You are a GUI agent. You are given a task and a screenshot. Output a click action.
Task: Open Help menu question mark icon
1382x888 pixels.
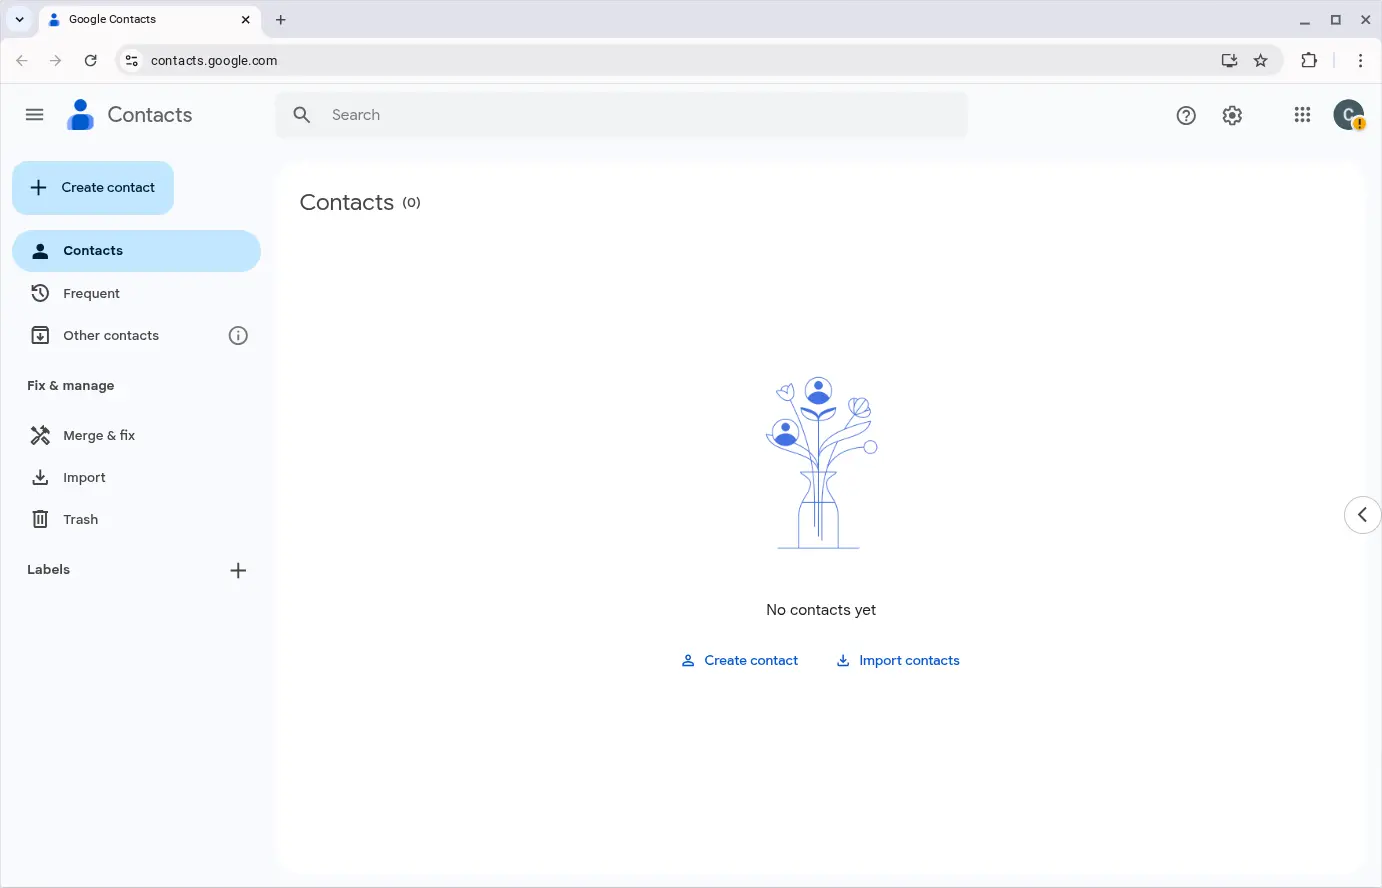click(x=1186, y=115)
